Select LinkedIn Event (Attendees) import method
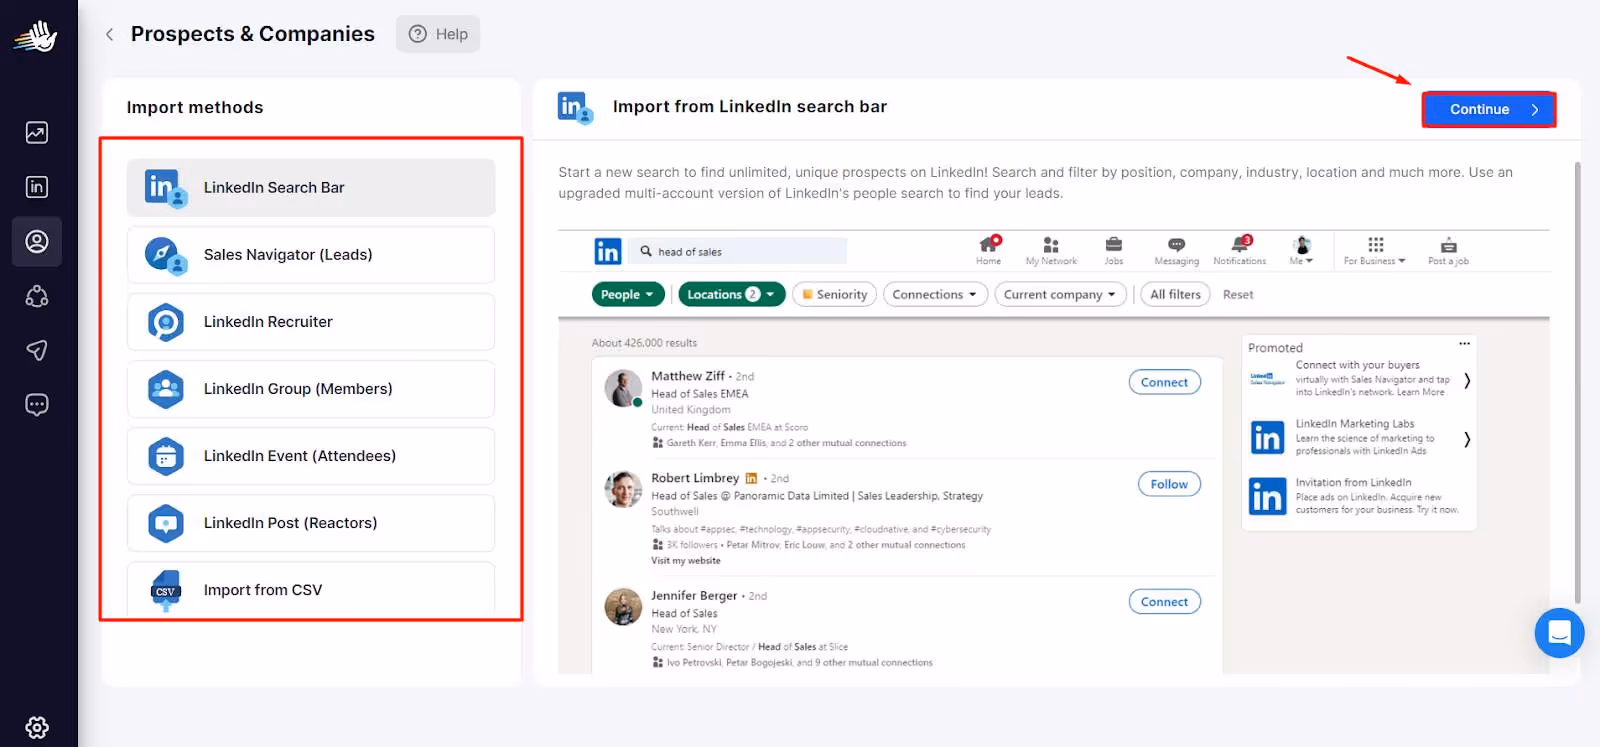This screenshot has height=747, width=1600. (x=311, y=456)
